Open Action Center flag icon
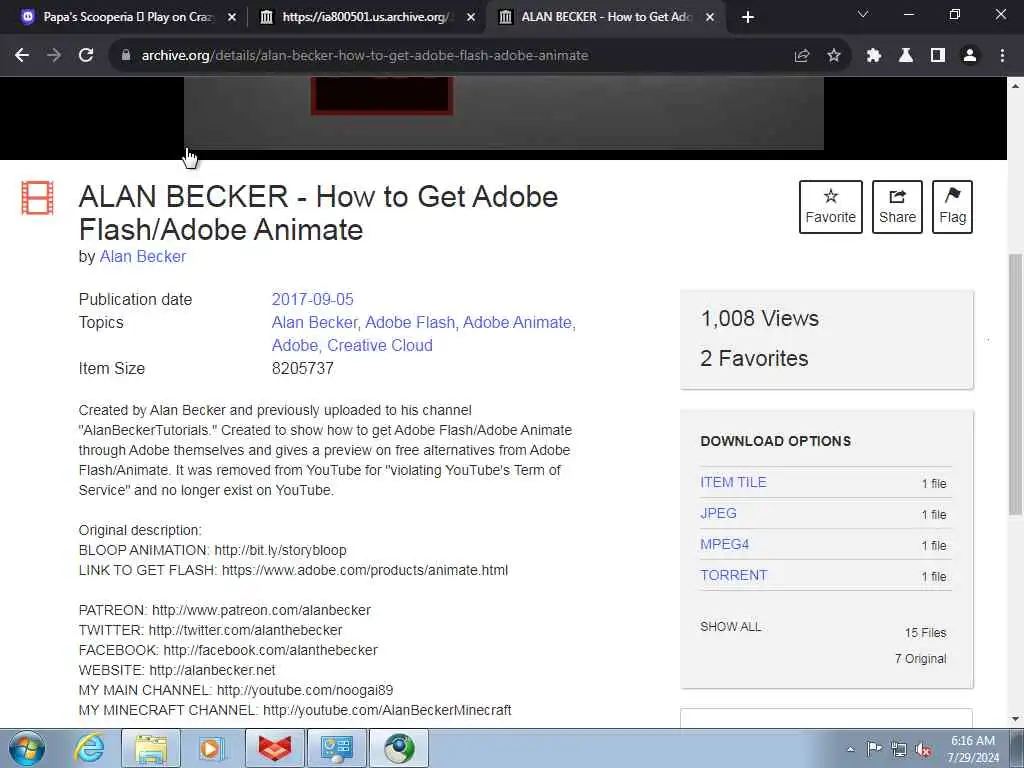This screenshot has width=1024, height=768. click(x=874, y=748)
